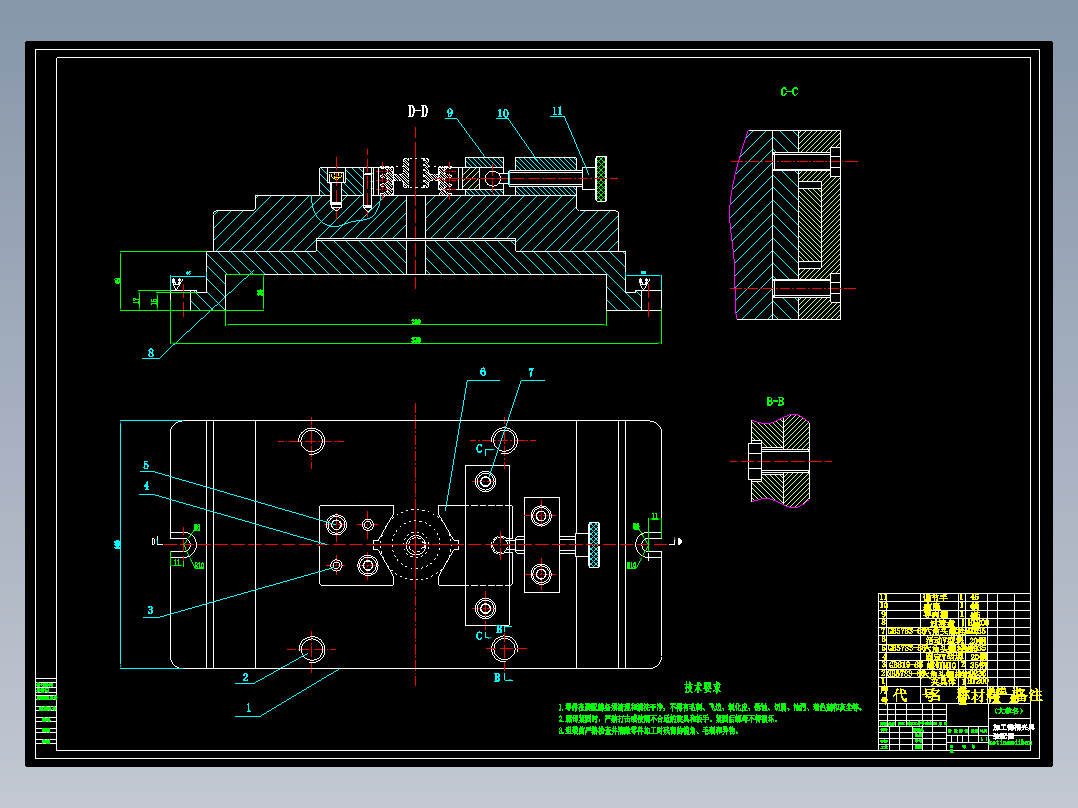
Task: Click the R10 label on left slot
Action: click(x=199, y=566)
